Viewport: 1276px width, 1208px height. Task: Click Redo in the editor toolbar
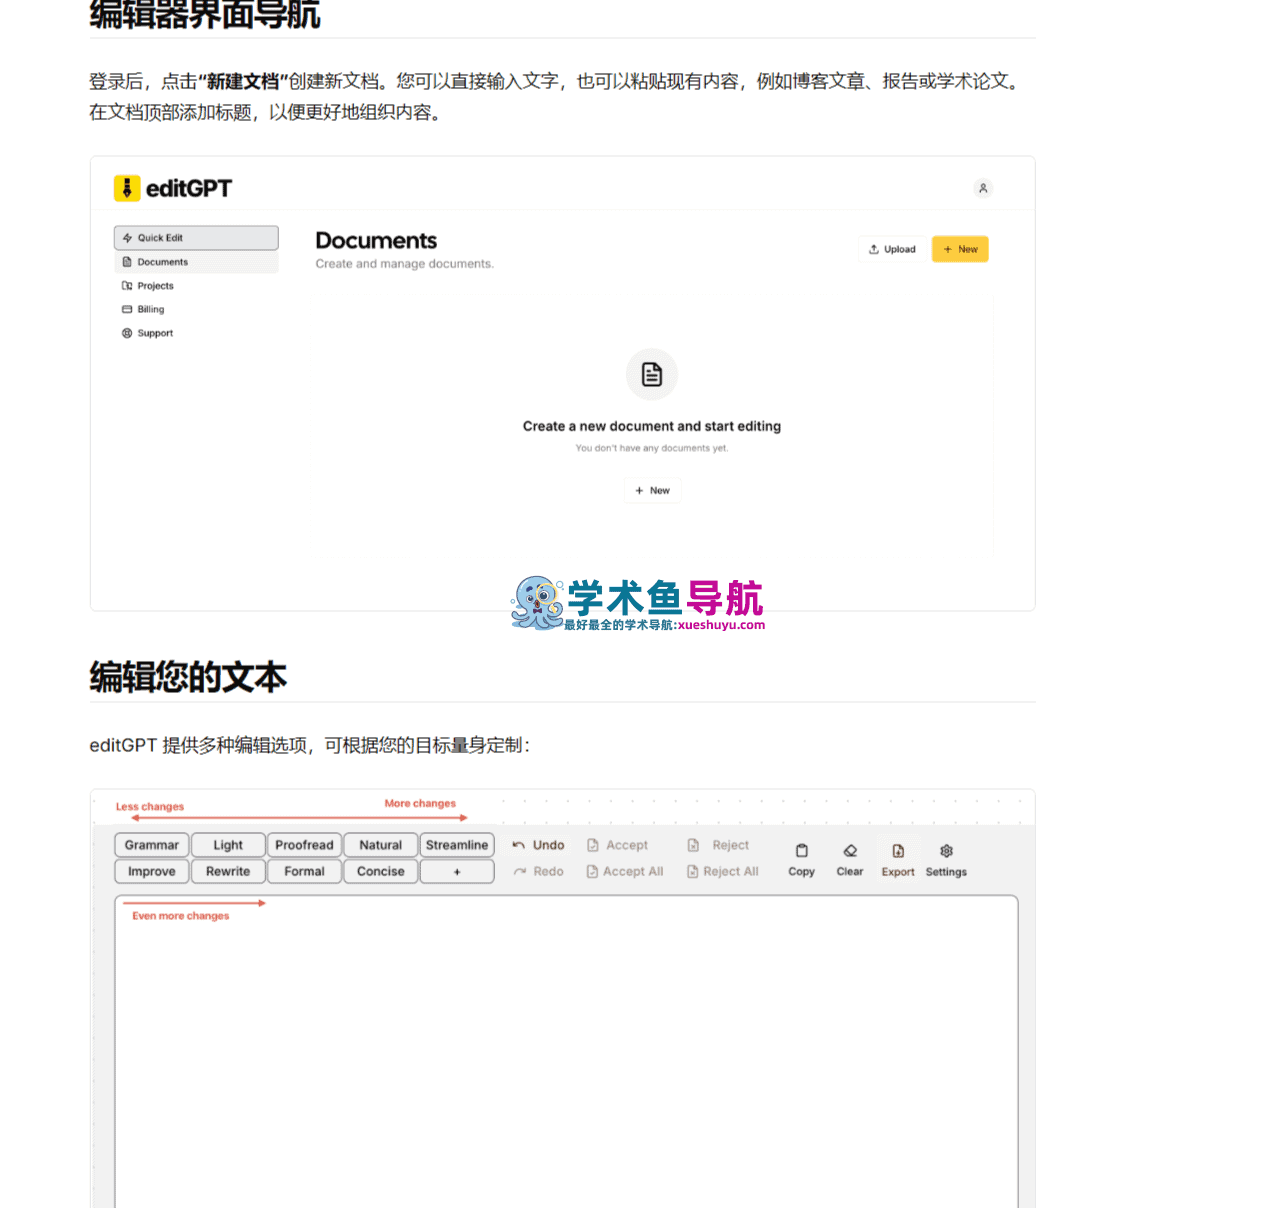(x=538, y=872)
